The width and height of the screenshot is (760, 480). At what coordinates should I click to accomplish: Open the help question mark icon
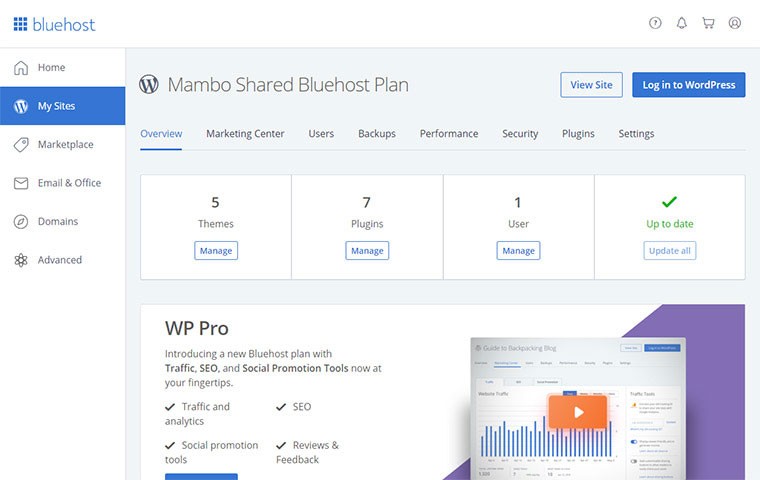tap(655, 23)
